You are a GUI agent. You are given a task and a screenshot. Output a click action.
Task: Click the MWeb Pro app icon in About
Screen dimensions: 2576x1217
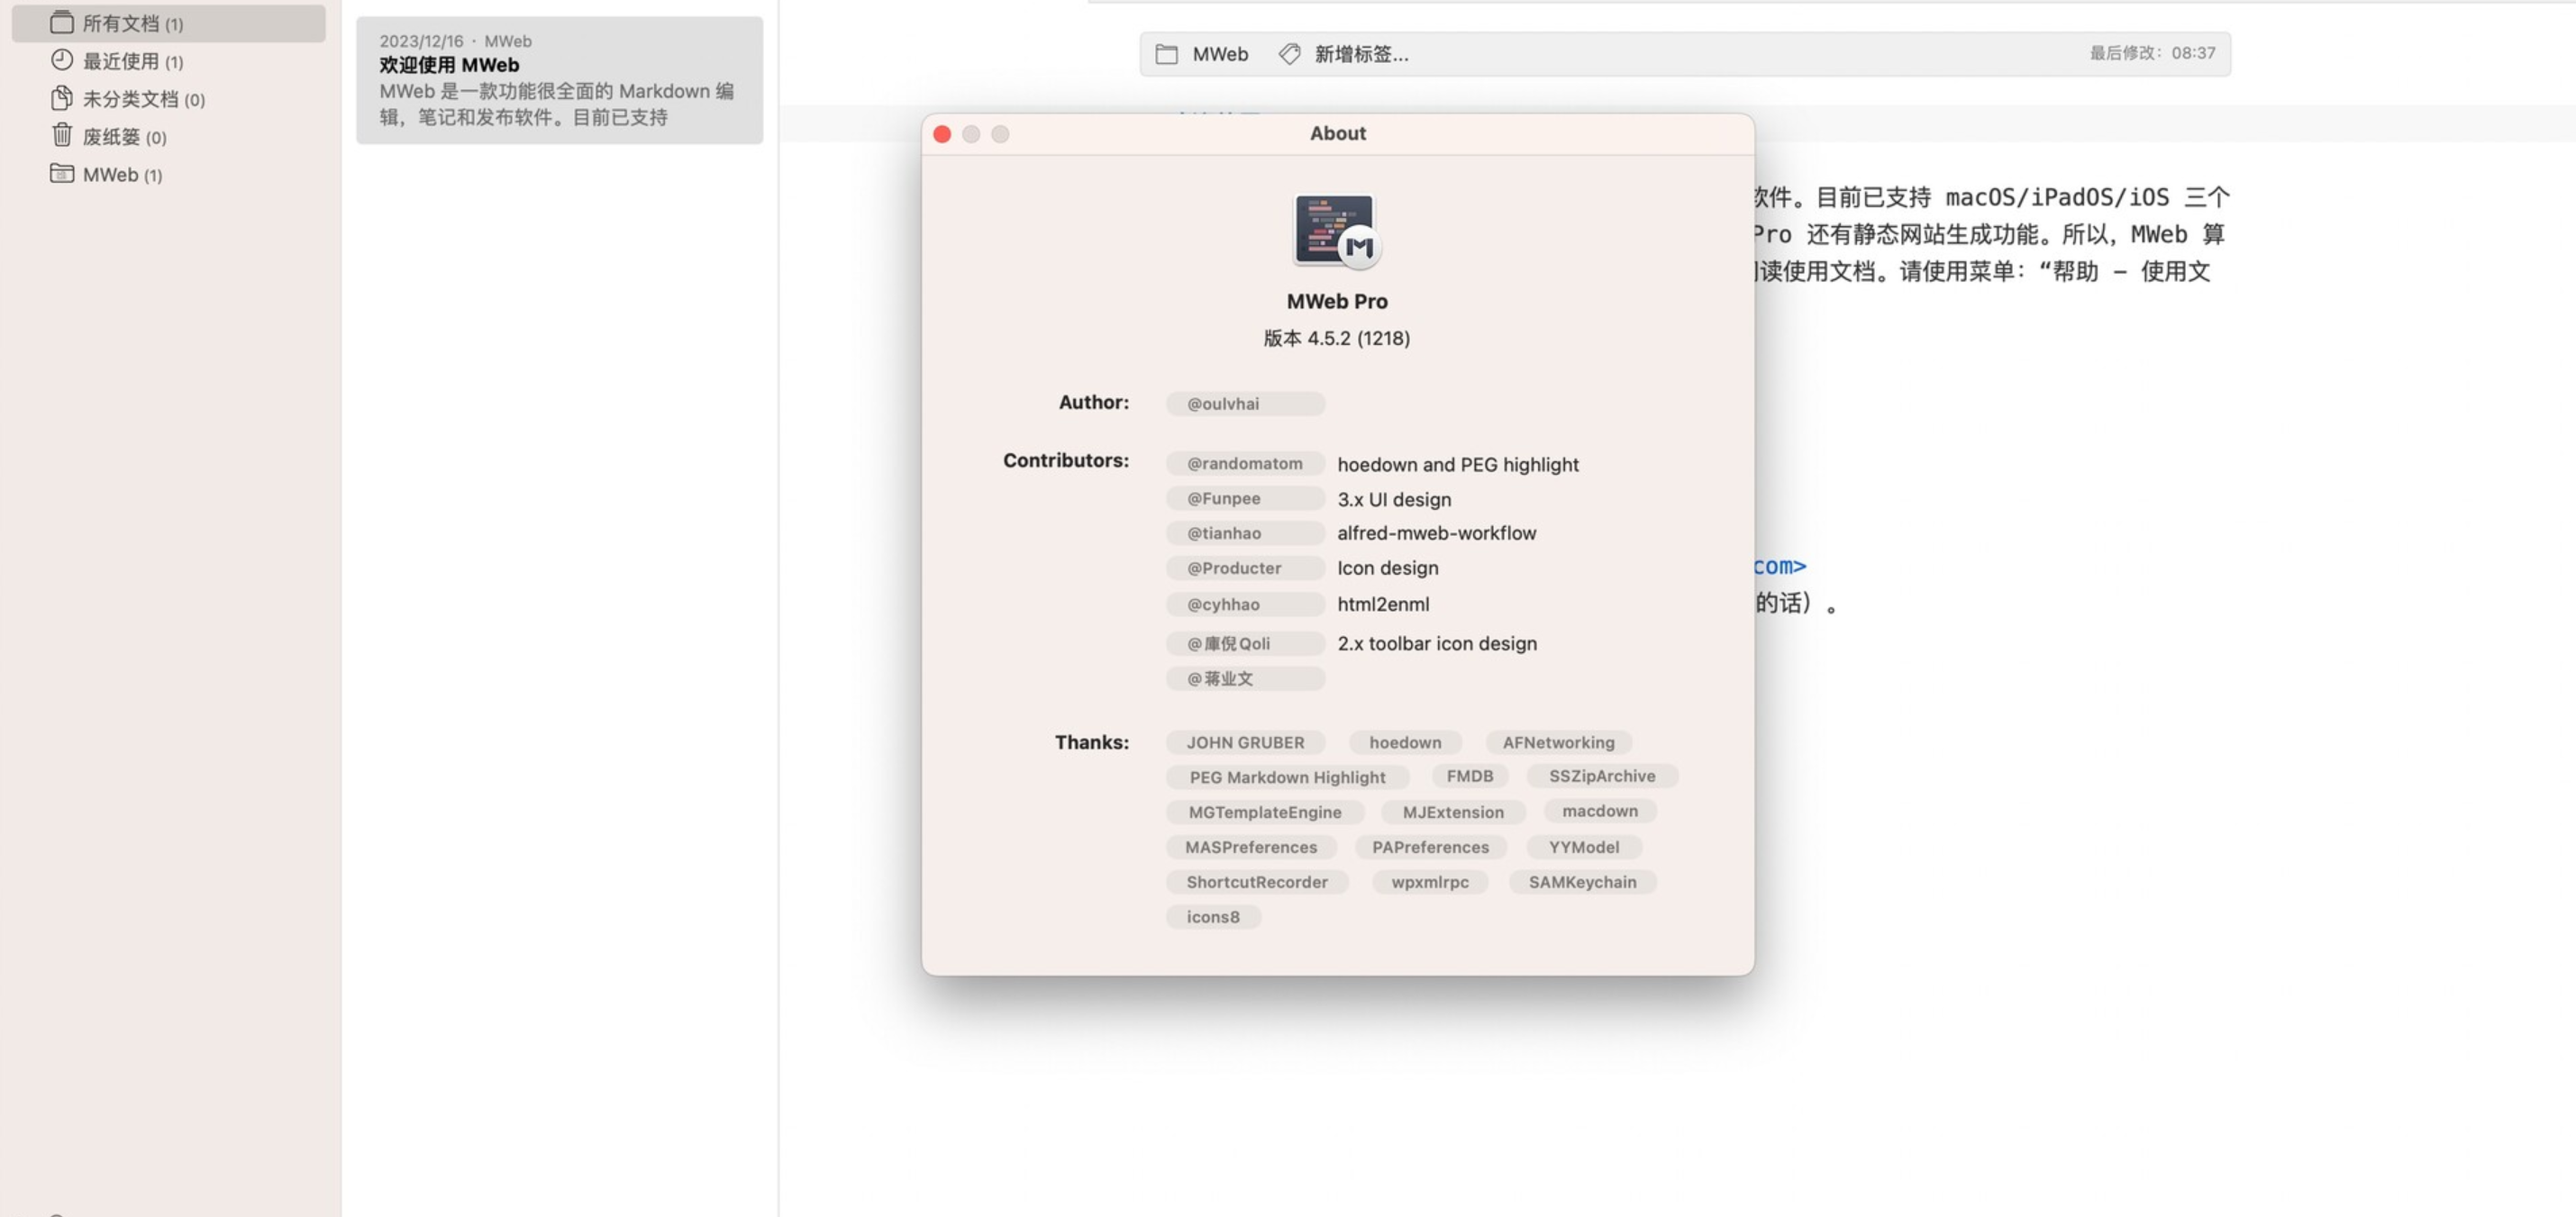(1337, 232)
